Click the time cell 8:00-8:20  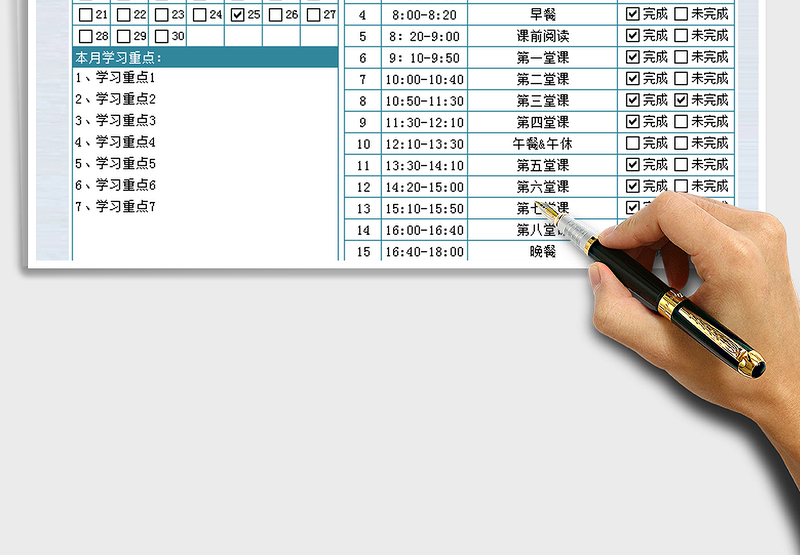pos(424,15)
